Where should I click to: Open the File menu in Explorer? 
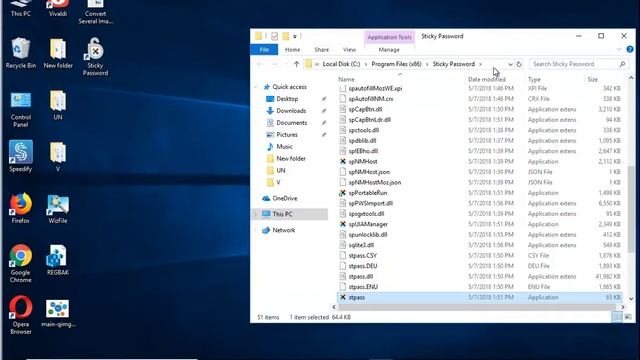(264, 49)
